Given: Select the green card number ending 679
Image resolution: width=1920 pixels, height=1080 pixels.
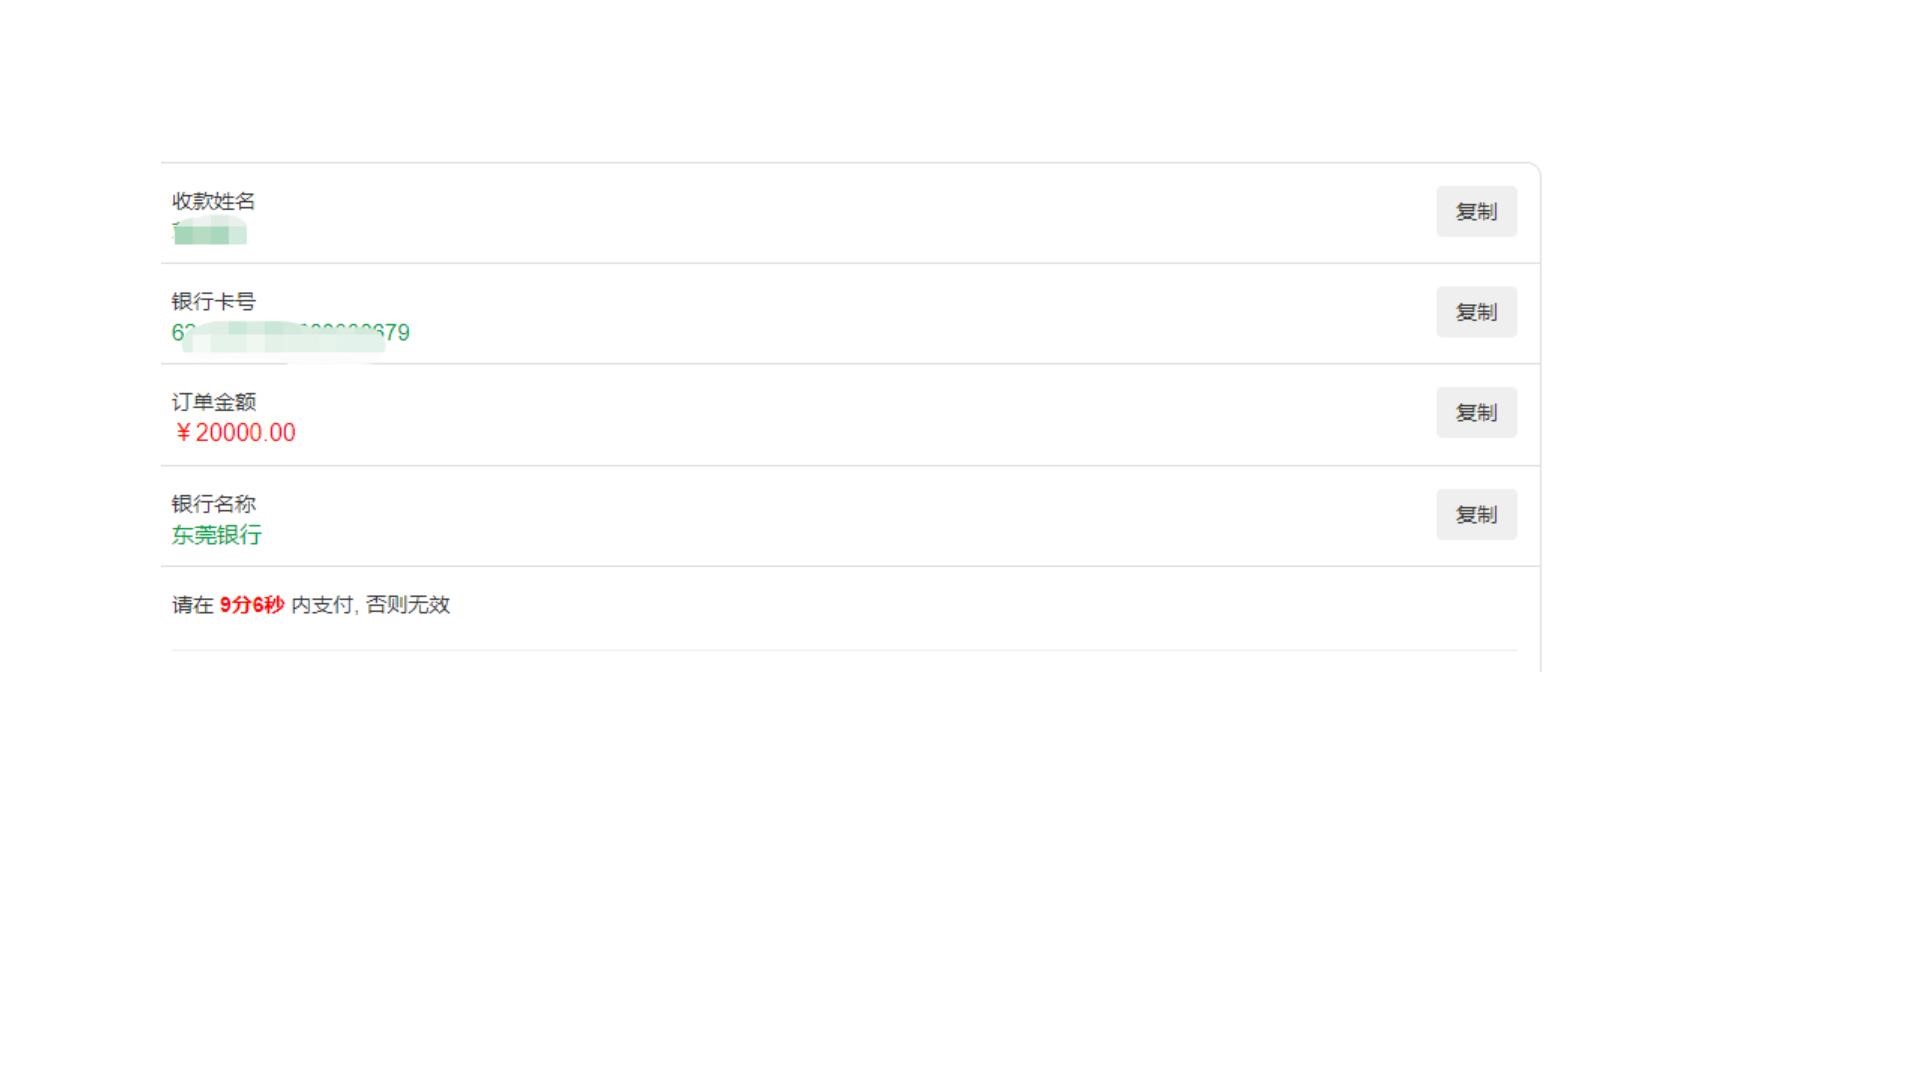Looking at the screenshot, I should [x=290, y=333].
